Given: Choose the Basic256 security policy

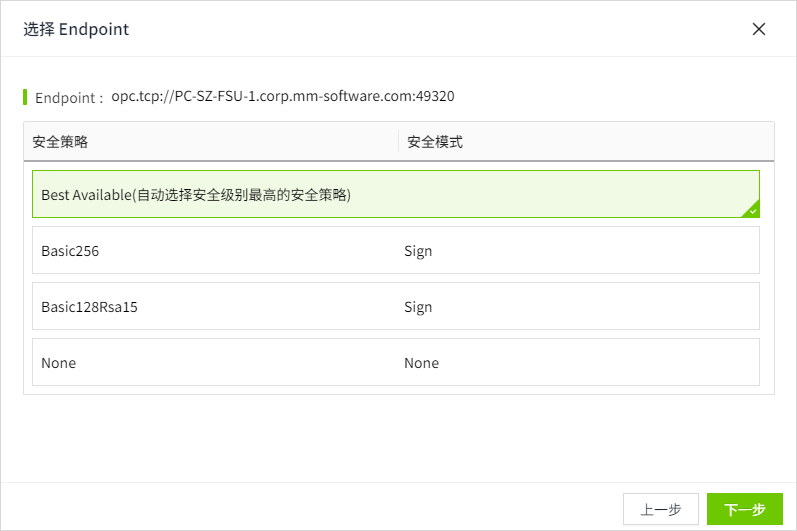Looking at the screenshot, I should pyautogui.click(x=70, y=251).
